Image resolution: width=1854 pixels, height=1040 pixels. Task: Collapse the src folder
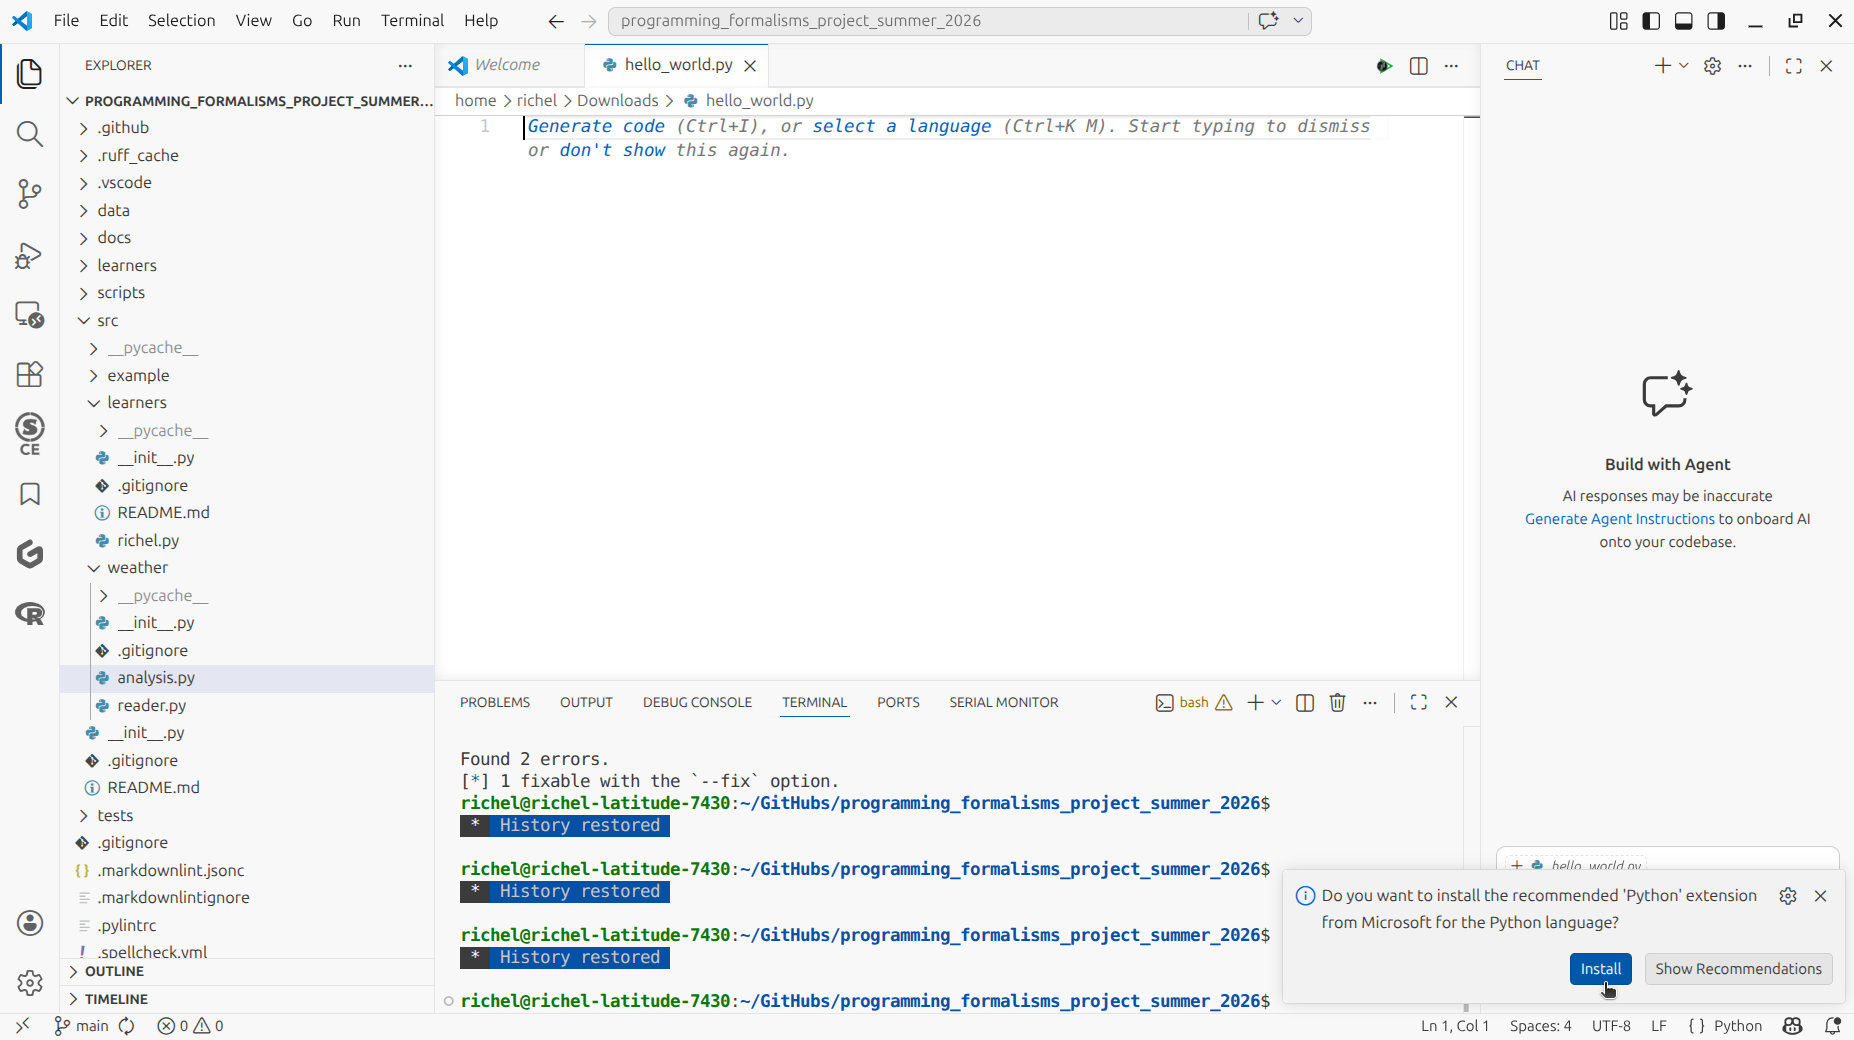247,321
